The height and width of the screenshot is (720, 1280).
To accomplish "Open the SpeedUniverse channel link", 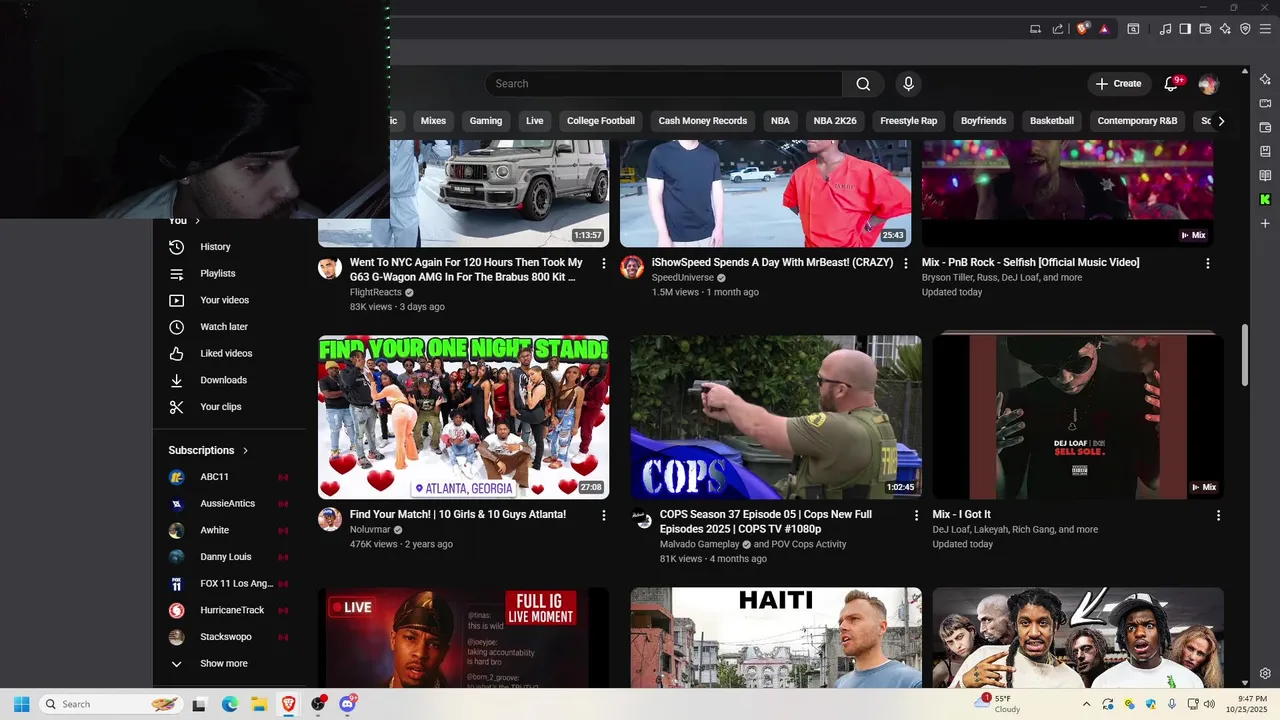I will coord(683,278).
